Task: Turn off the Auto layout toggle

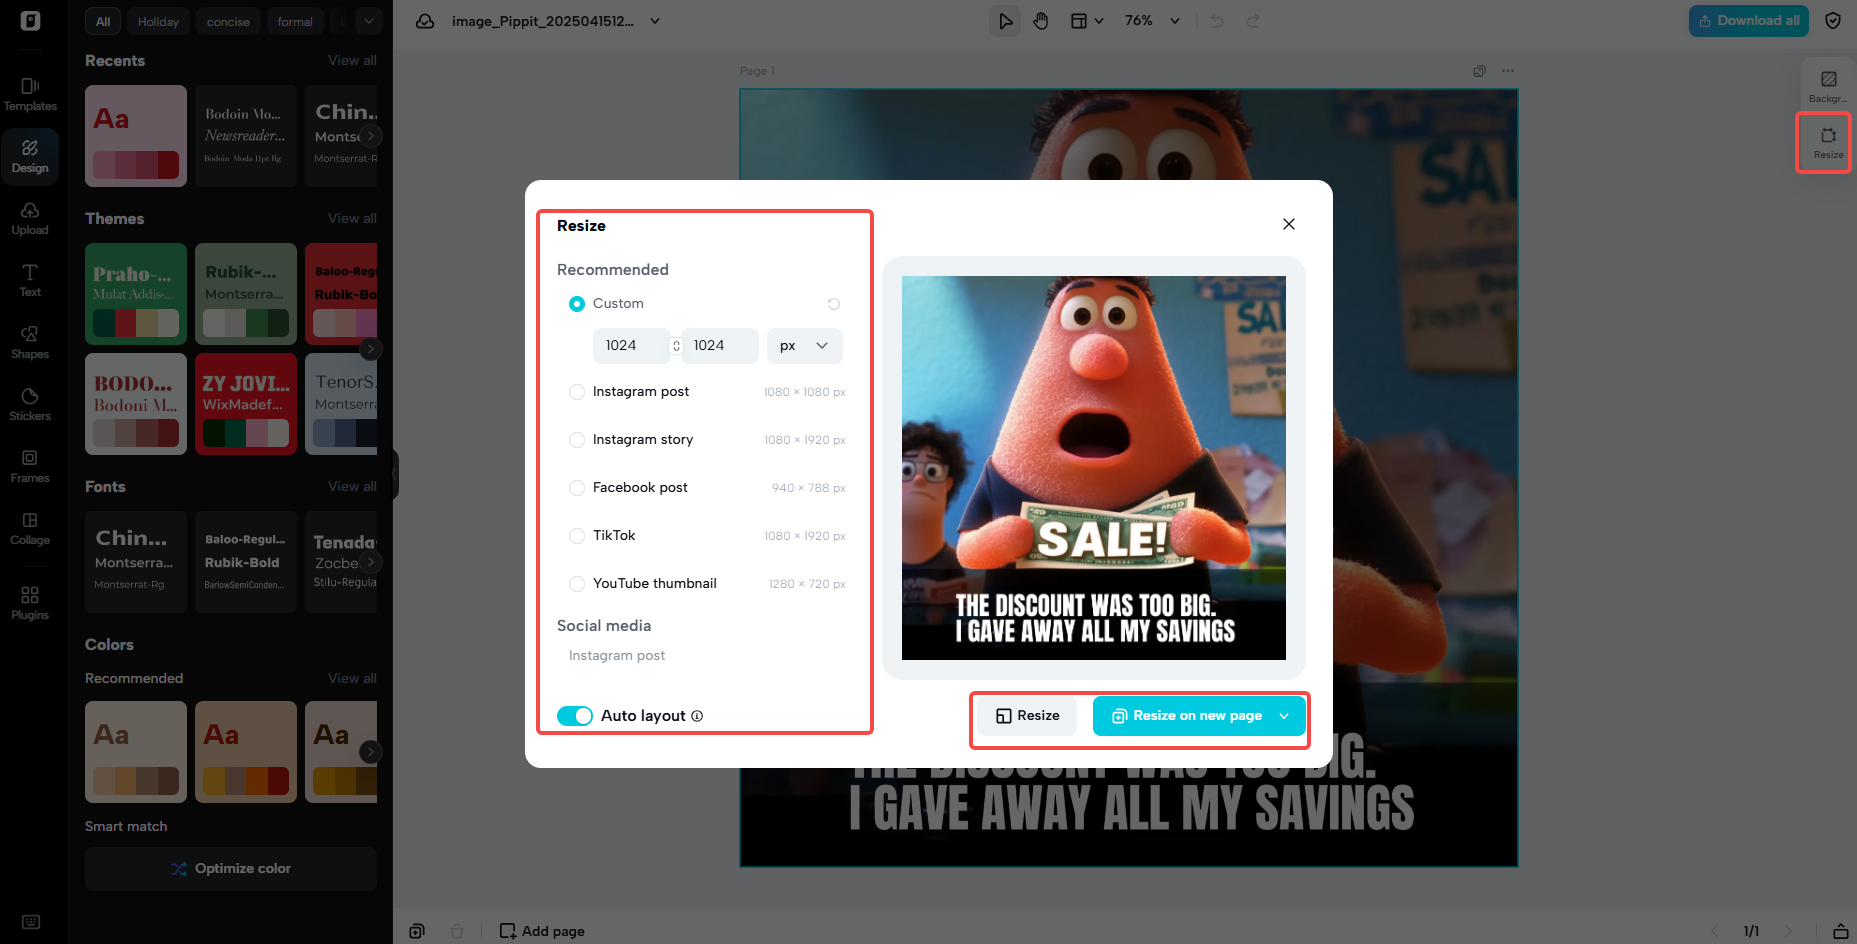Action: coord(575,716)
